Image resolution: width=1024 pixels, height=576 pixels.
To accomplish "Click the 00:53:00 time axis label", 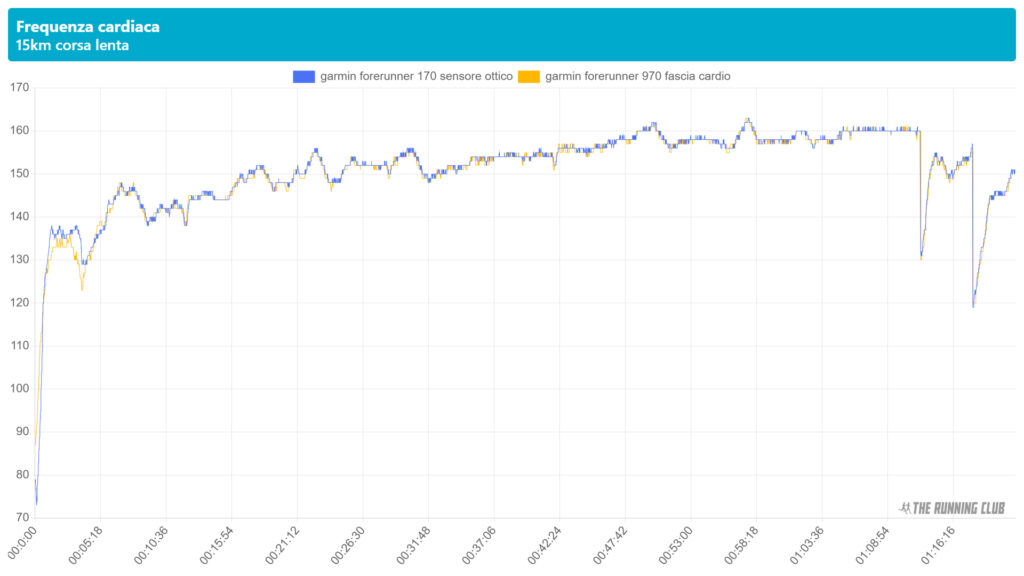I will click(676, 545).
